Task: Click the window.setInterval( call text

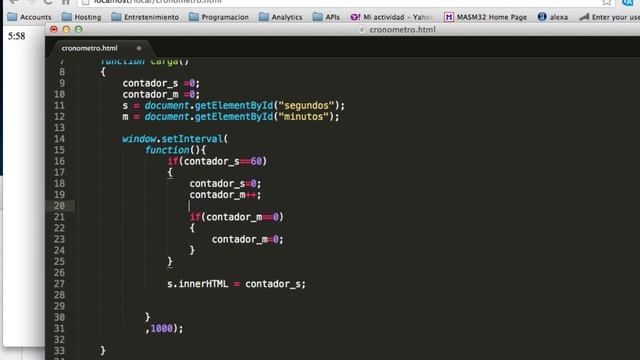Action: point(175,139)
